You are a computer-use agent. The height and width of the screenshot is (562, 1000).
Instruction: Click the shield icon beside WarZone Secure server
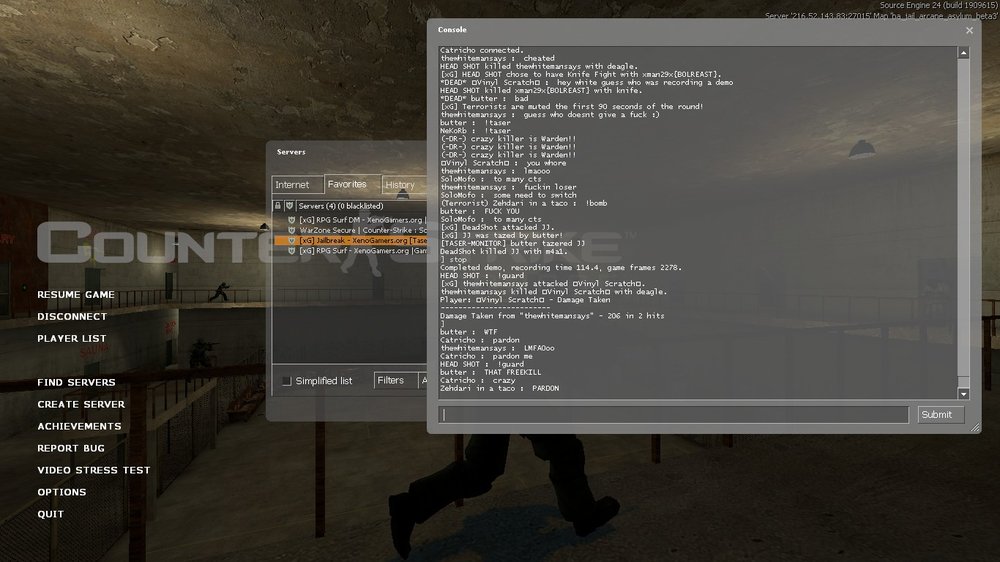pos(291,230)
